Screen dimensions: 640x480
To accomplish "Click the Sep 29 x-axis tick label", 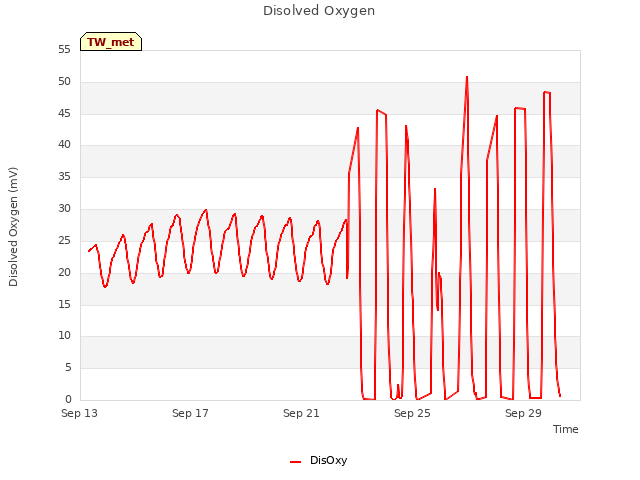I will pyautogui.click(x=523, y=413).
